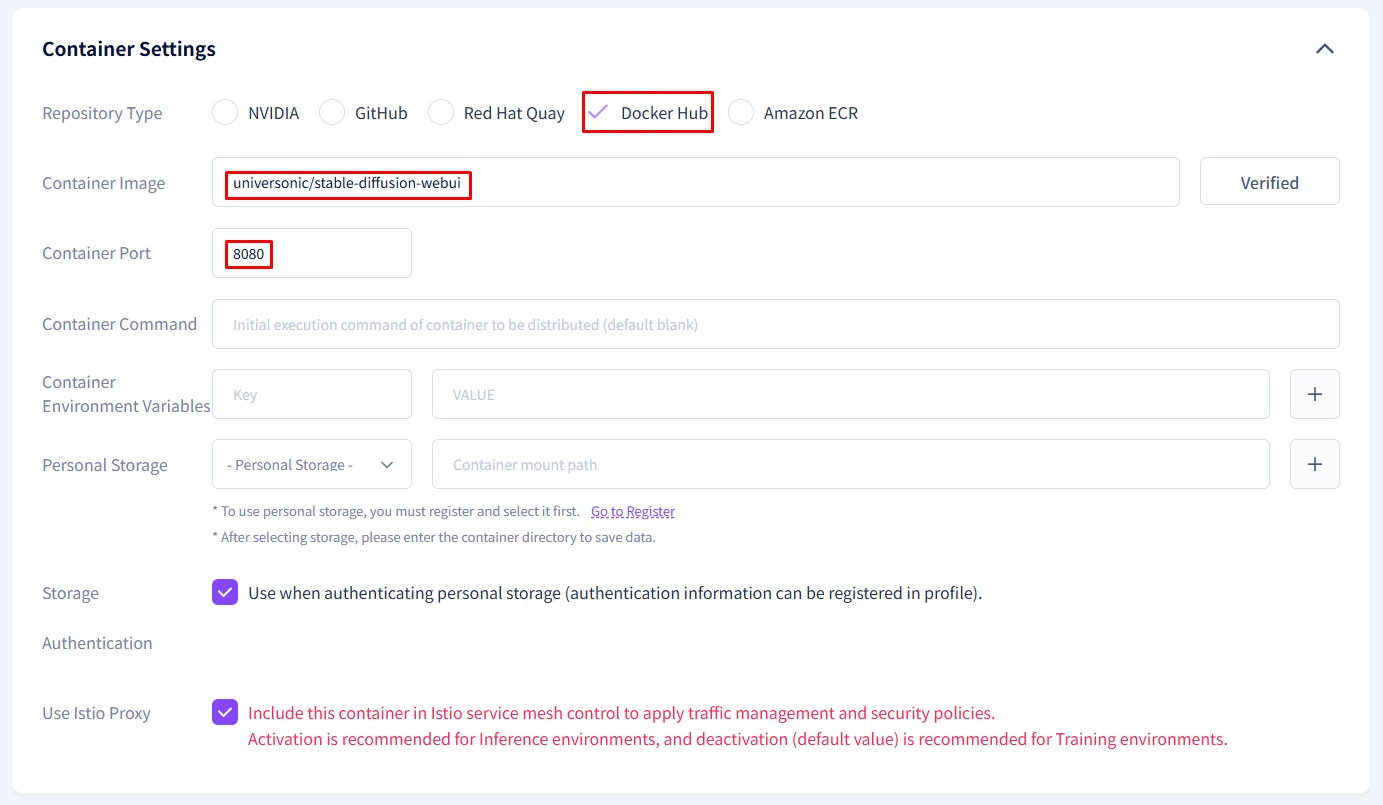
Task: Click the Container Image input field
Action: 800,183
